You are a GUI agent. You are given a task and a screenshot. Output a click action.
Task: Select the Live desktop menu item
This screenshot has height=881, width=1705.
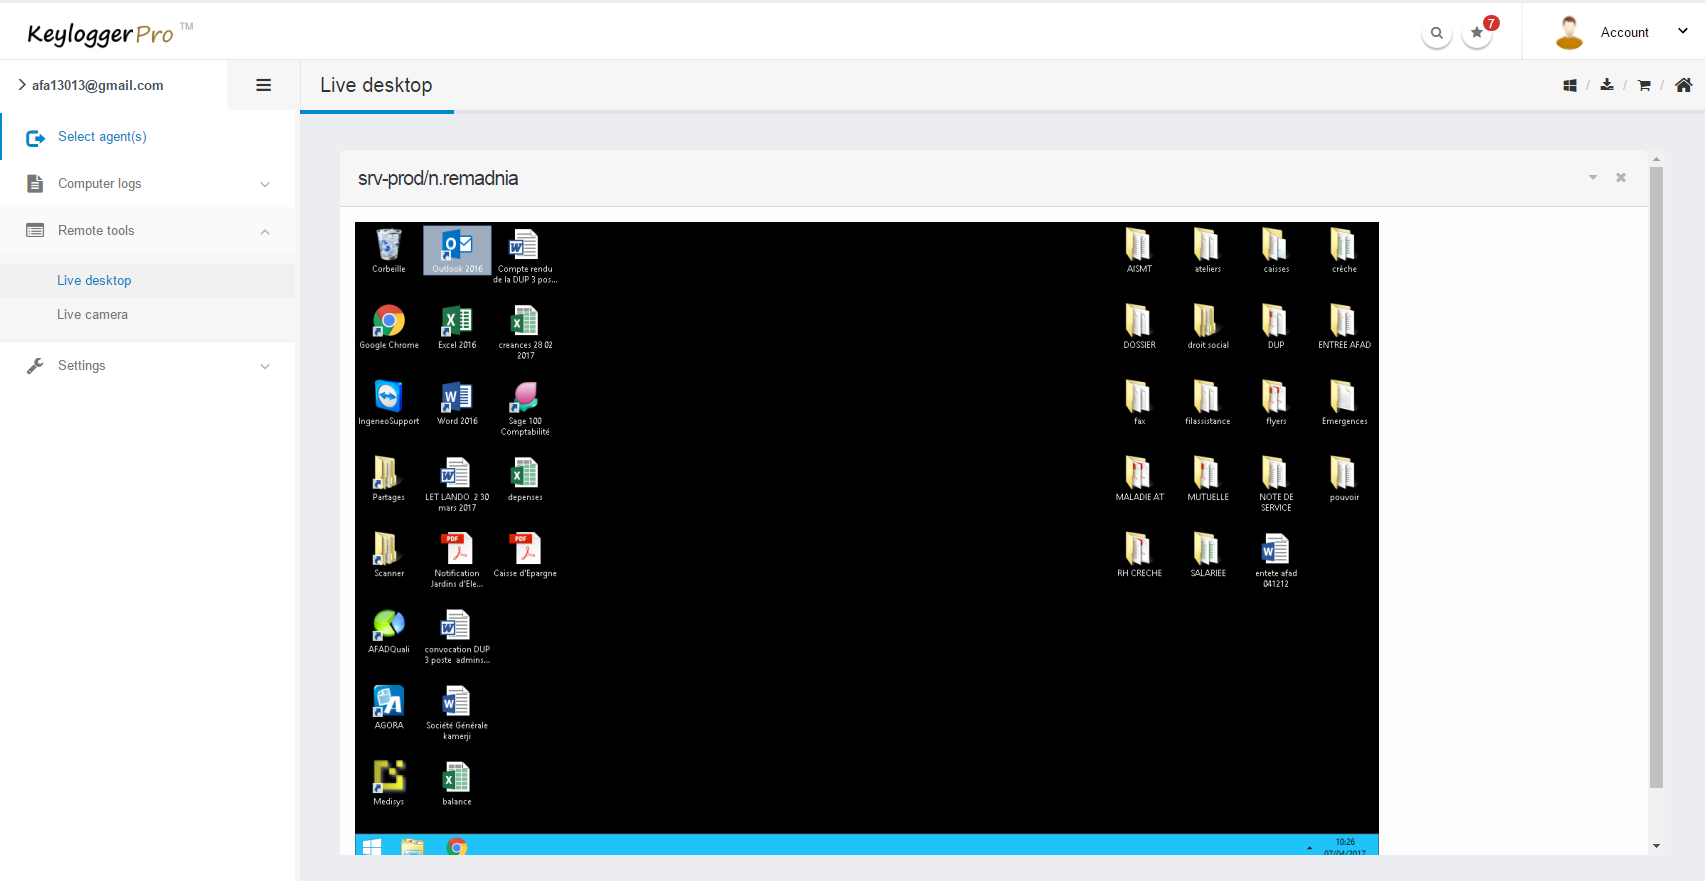[94, 281]
